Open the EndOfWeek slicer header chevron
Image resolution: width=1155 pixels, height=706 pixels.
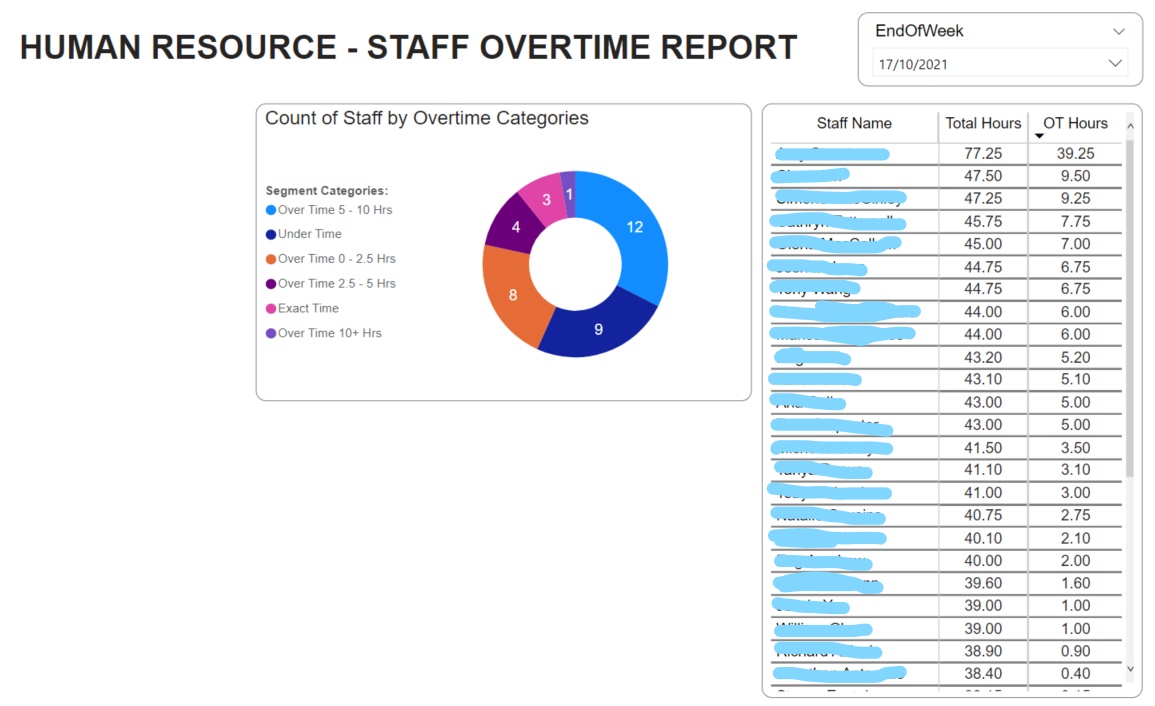(1118, 32)
